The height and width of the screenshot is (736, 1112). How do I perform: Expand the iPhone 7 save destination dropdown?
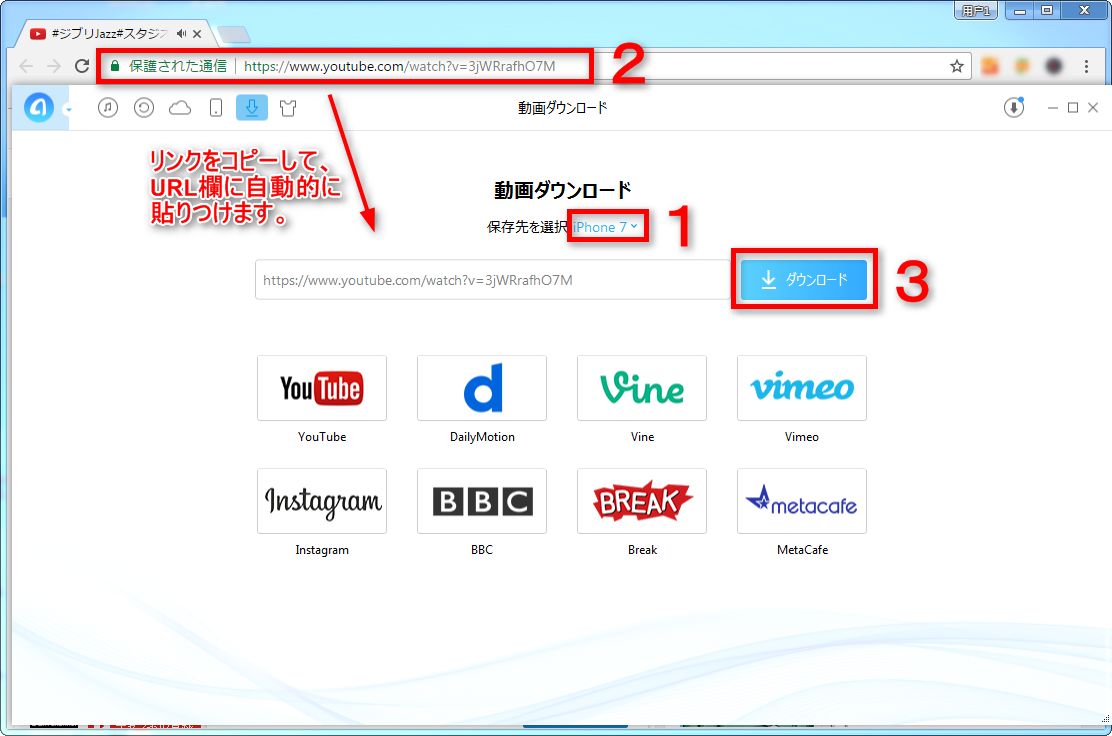click(x=606, y=227)
